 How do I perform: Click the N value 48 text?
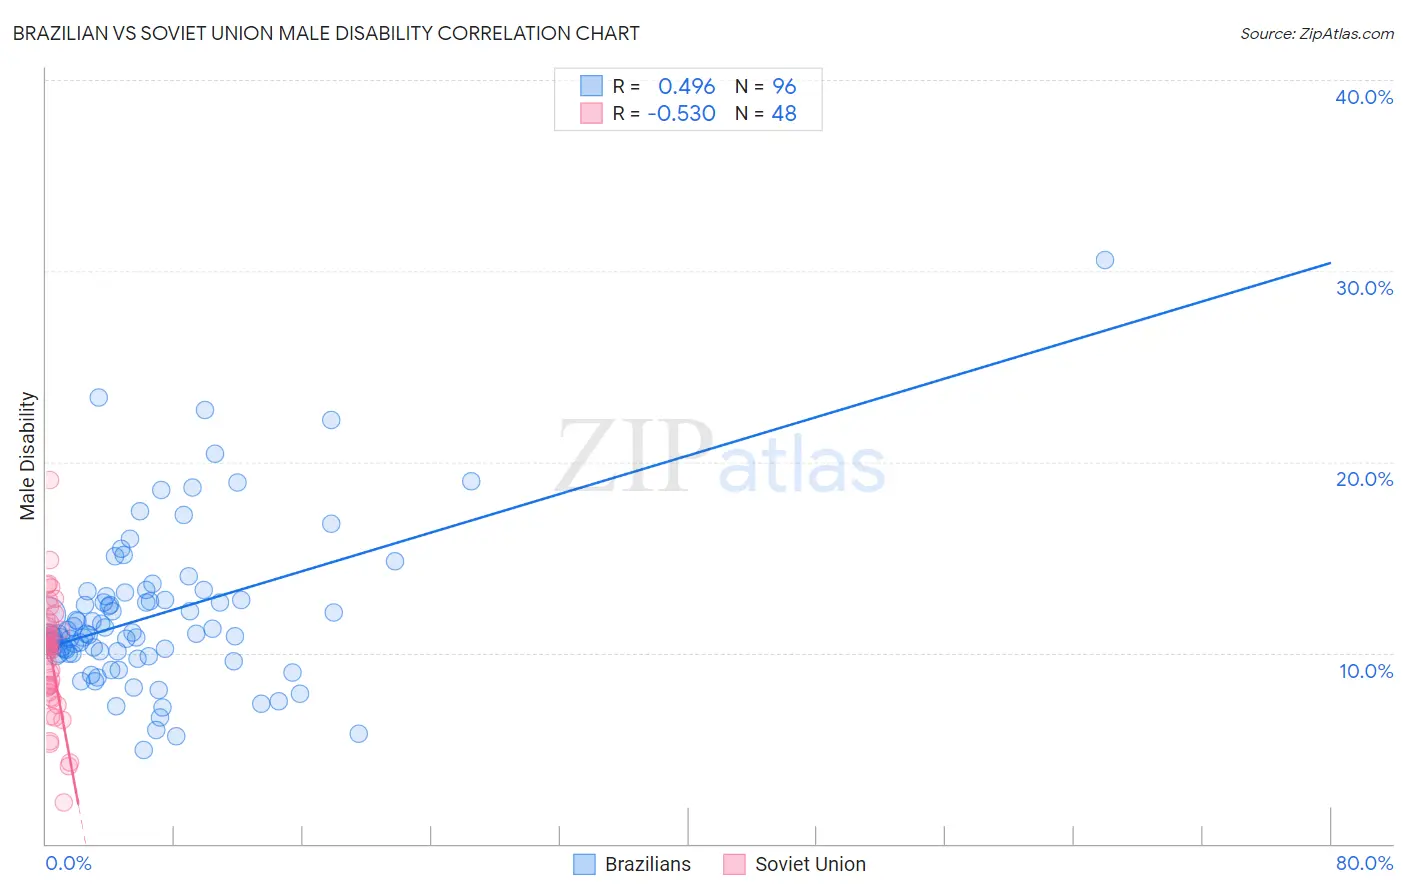click(x=784, y=113)
